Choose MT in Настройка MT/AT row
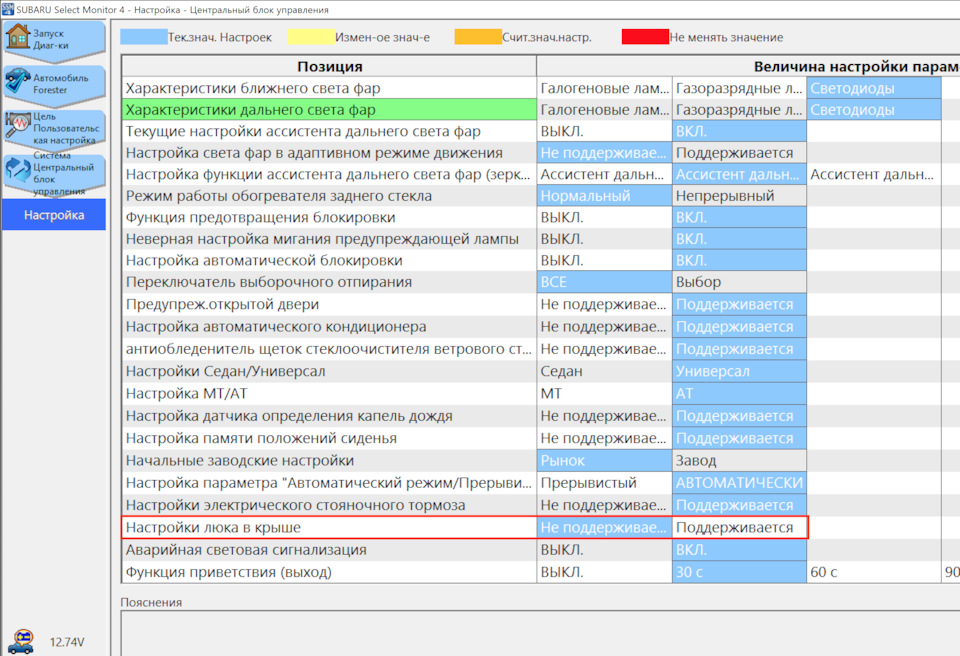This screenshot has height=656, width=960. point(604,393)
